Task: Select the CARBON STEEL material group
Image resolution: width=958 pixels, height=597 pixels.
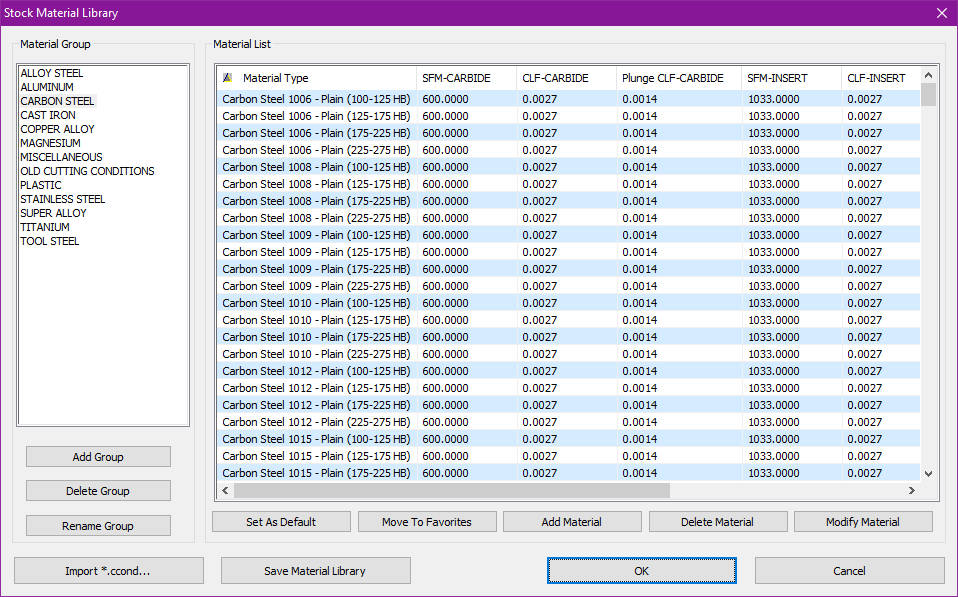Action: point(57,100)
